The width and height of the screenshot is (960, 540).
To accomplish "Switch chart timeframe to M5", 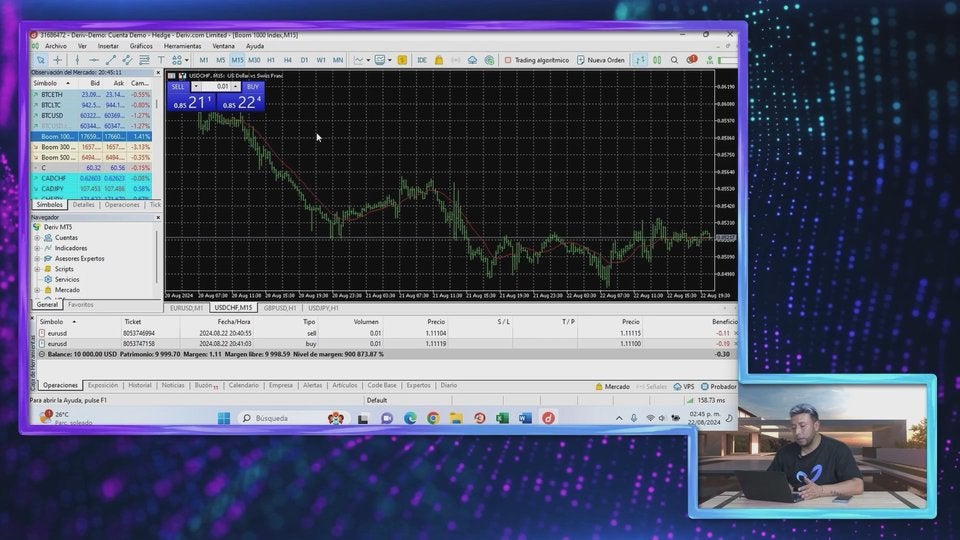I will click(x=220, y=60).
